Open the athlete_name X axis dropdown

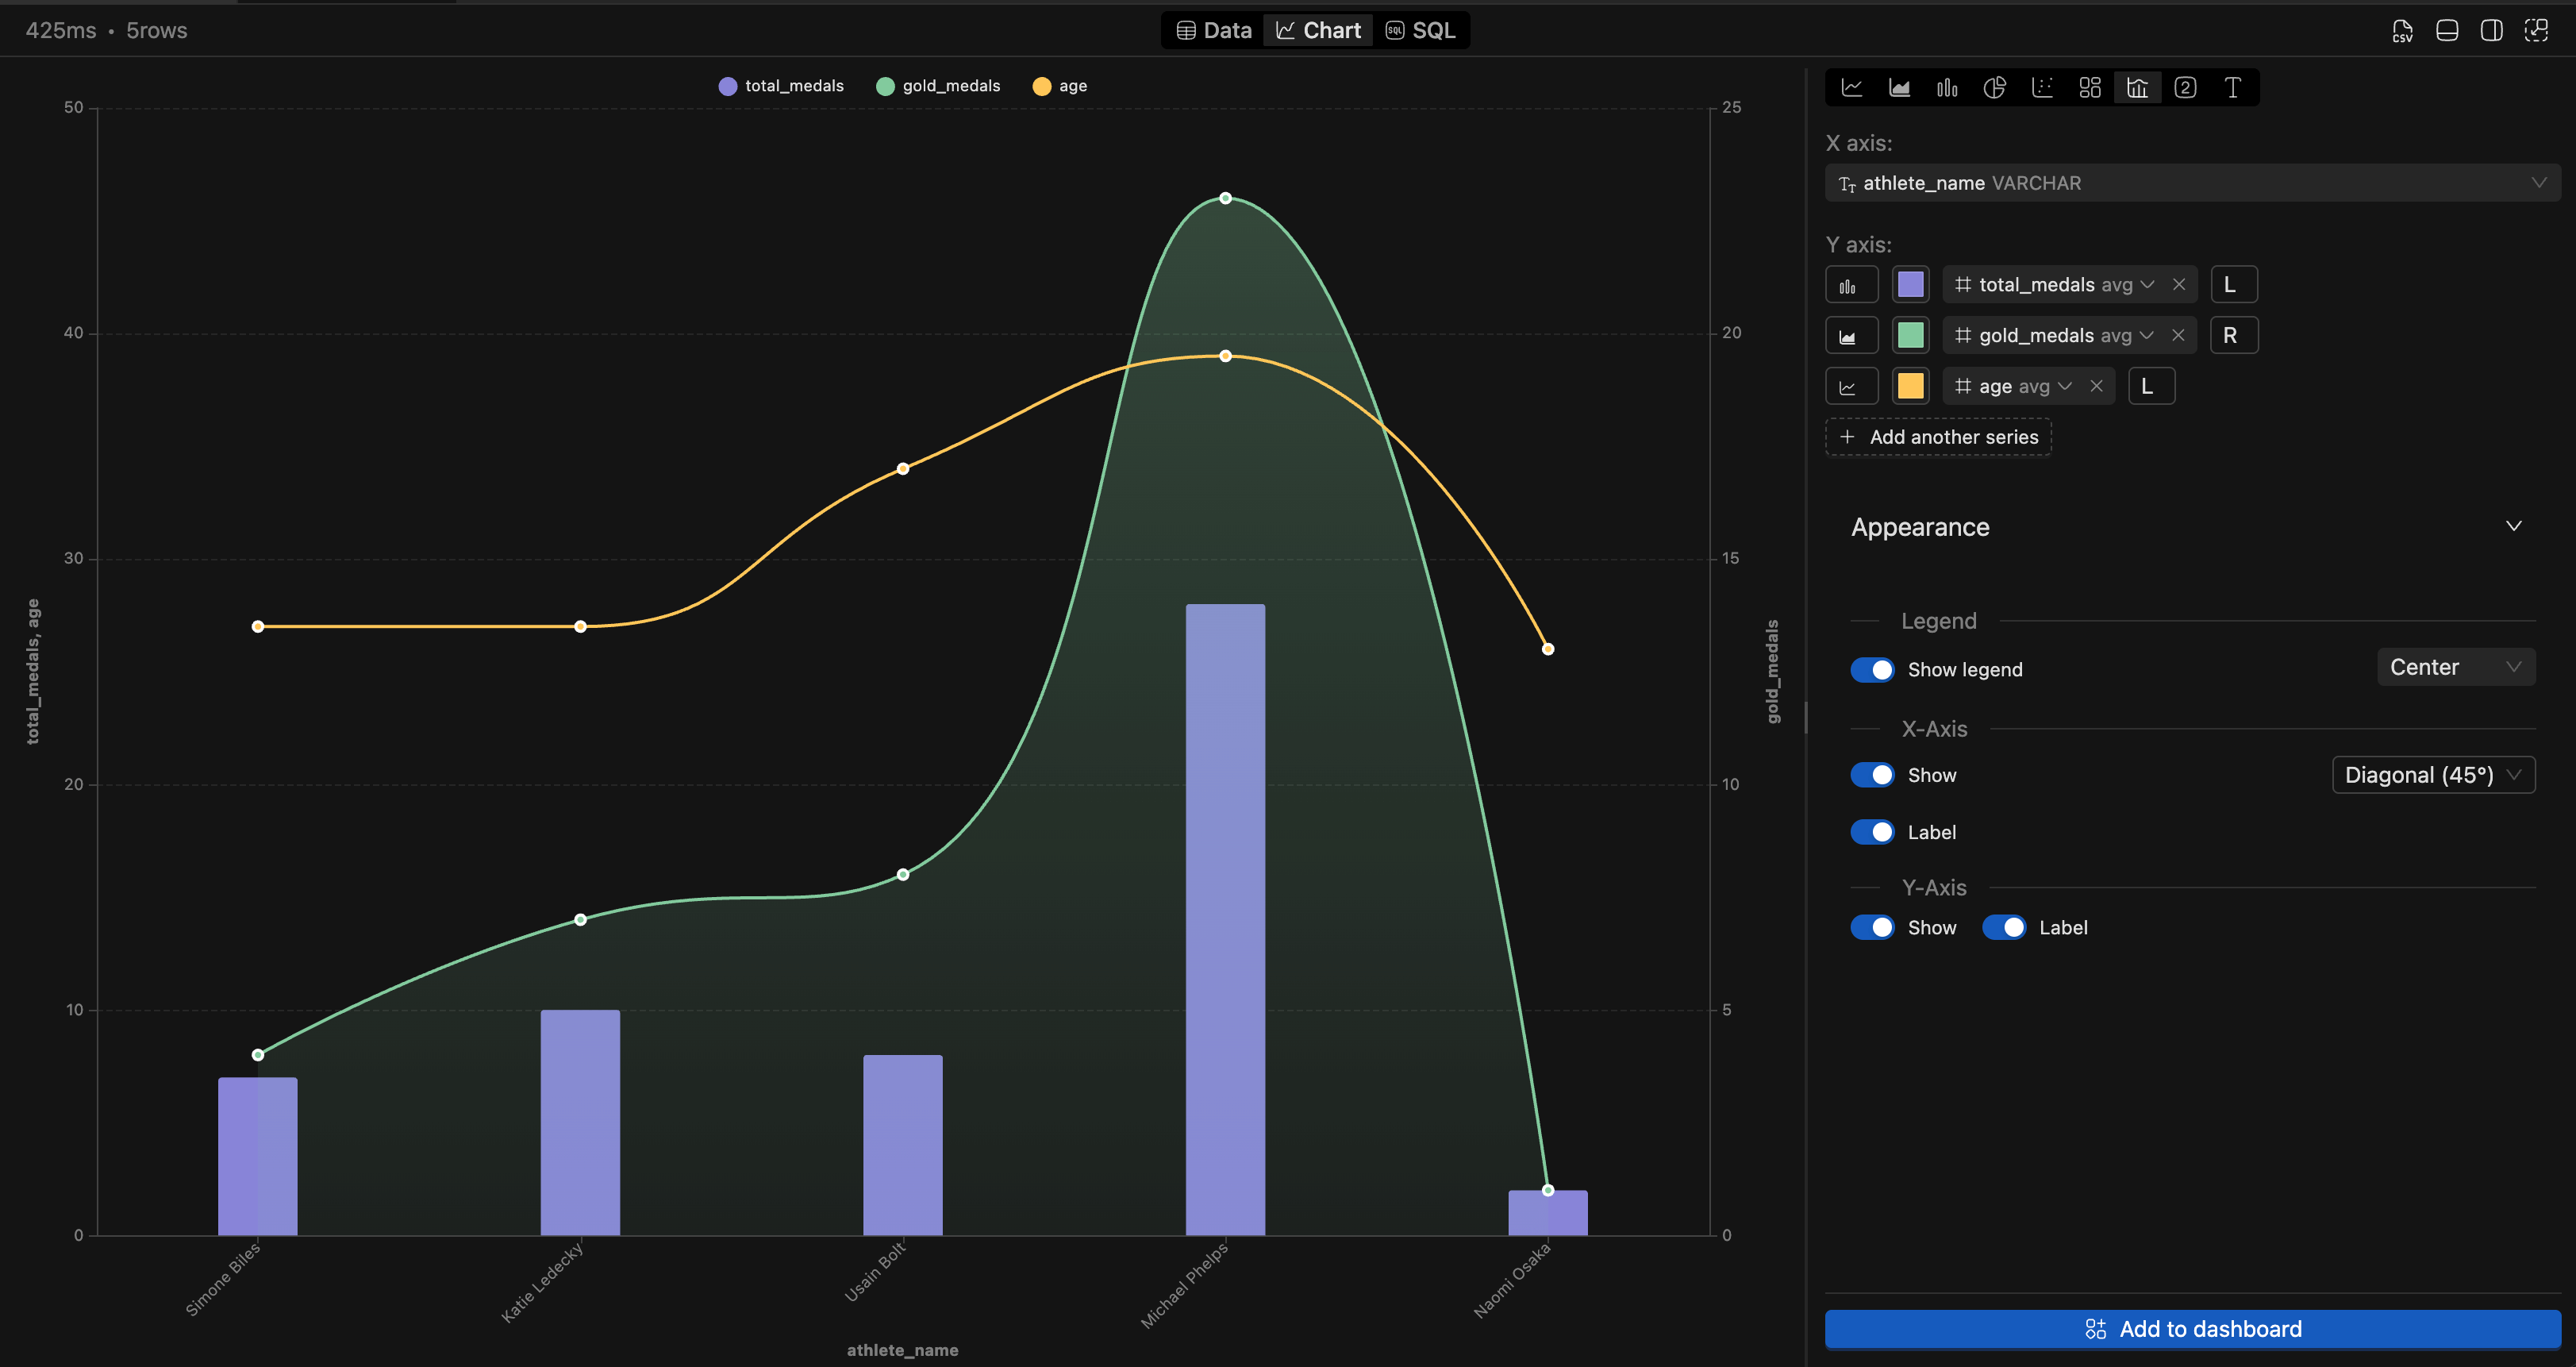(2191, 183)
